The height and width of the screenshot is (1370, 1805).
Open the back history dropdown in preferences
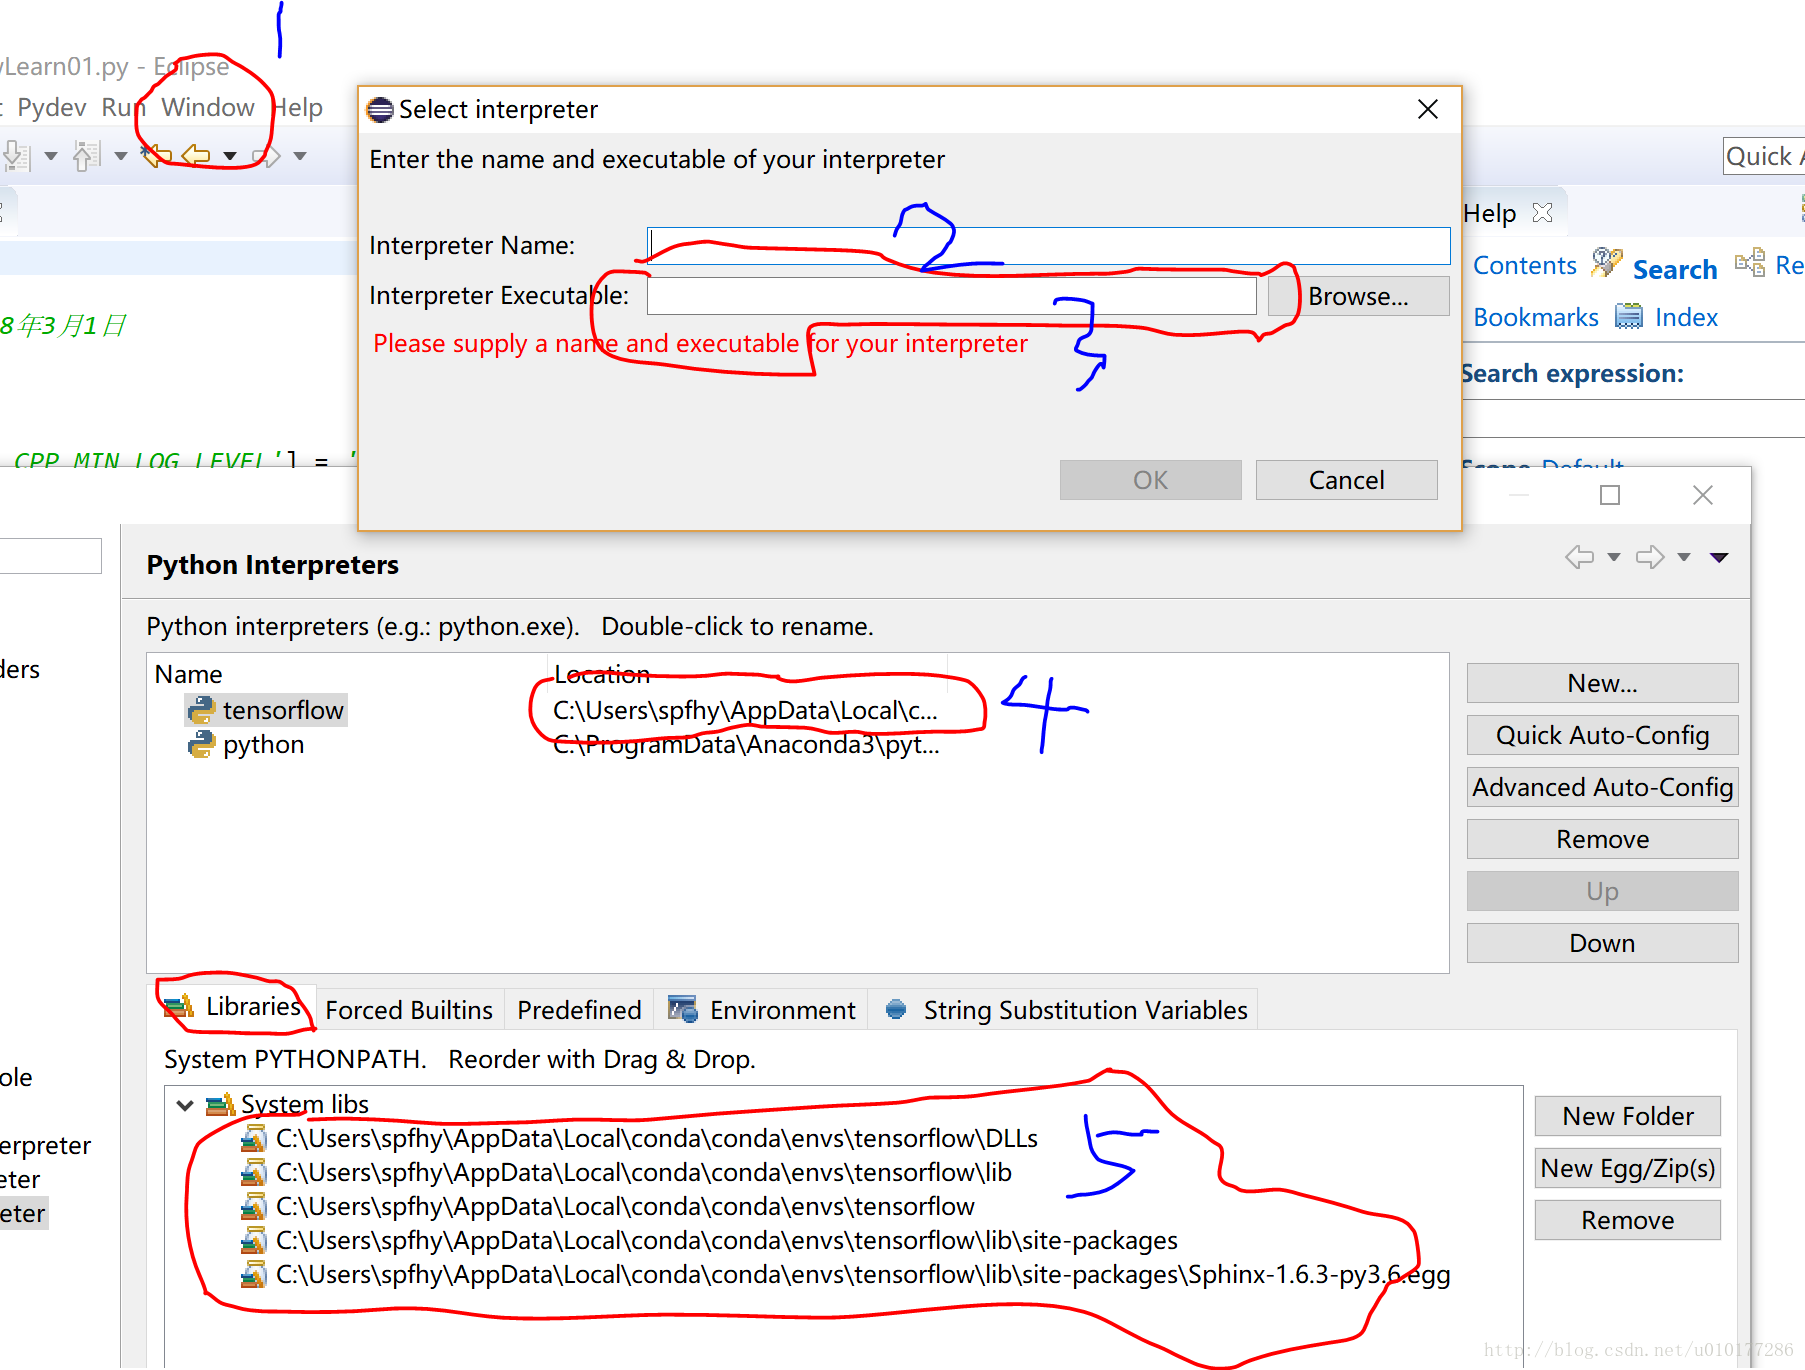tap(1613, 557)
